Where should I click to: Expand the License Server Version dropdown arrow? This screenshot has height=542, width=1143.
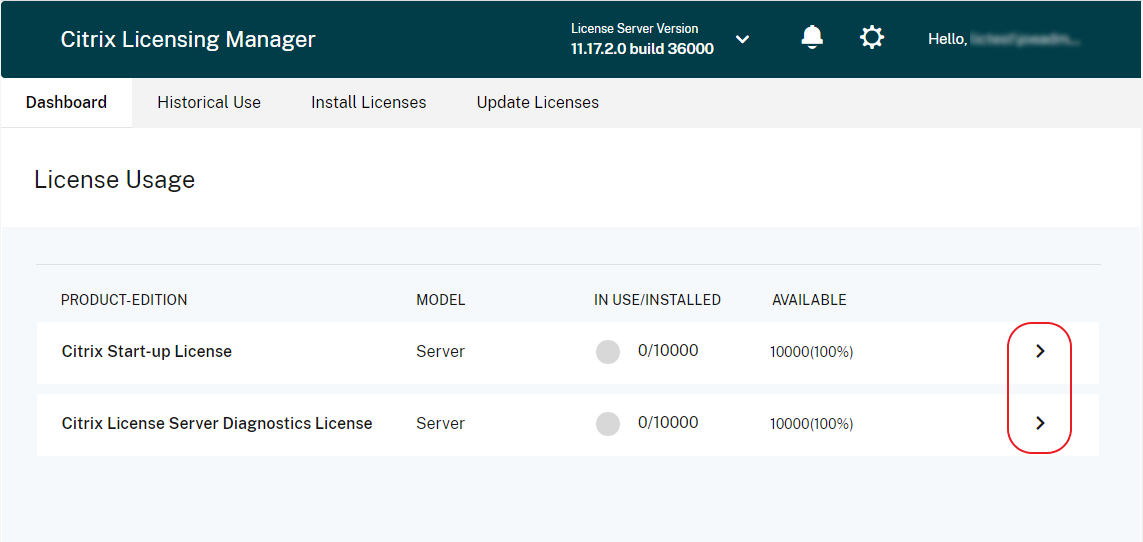742,39
